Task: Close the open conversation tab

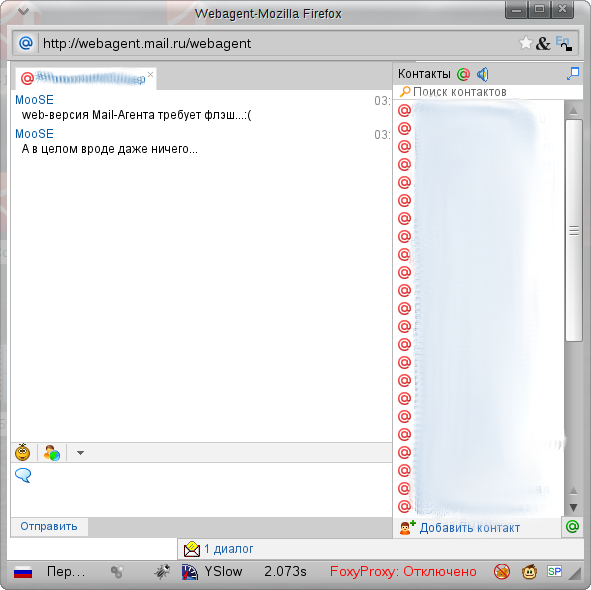Action: coord(150,74)
